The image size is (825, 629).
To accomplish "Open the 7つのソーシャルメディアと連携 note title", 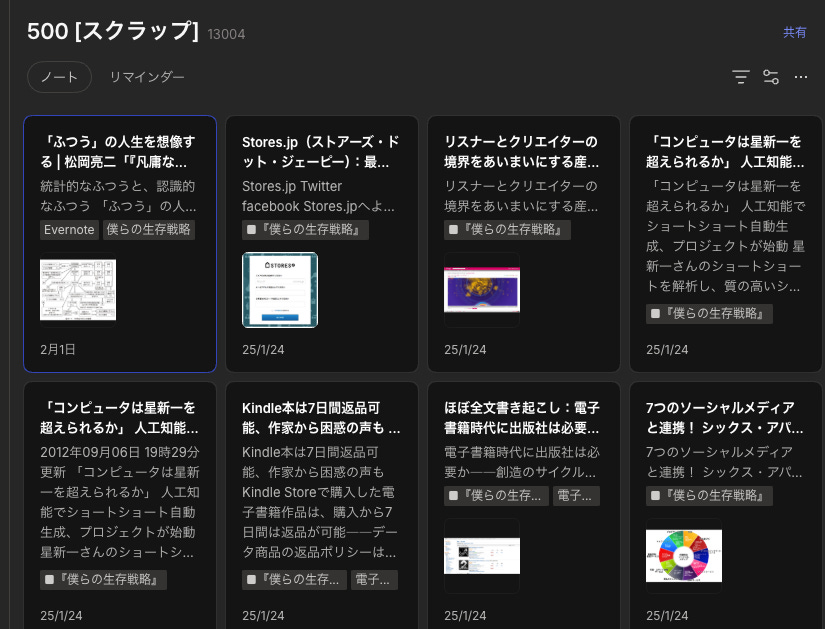I will (725, 417).
